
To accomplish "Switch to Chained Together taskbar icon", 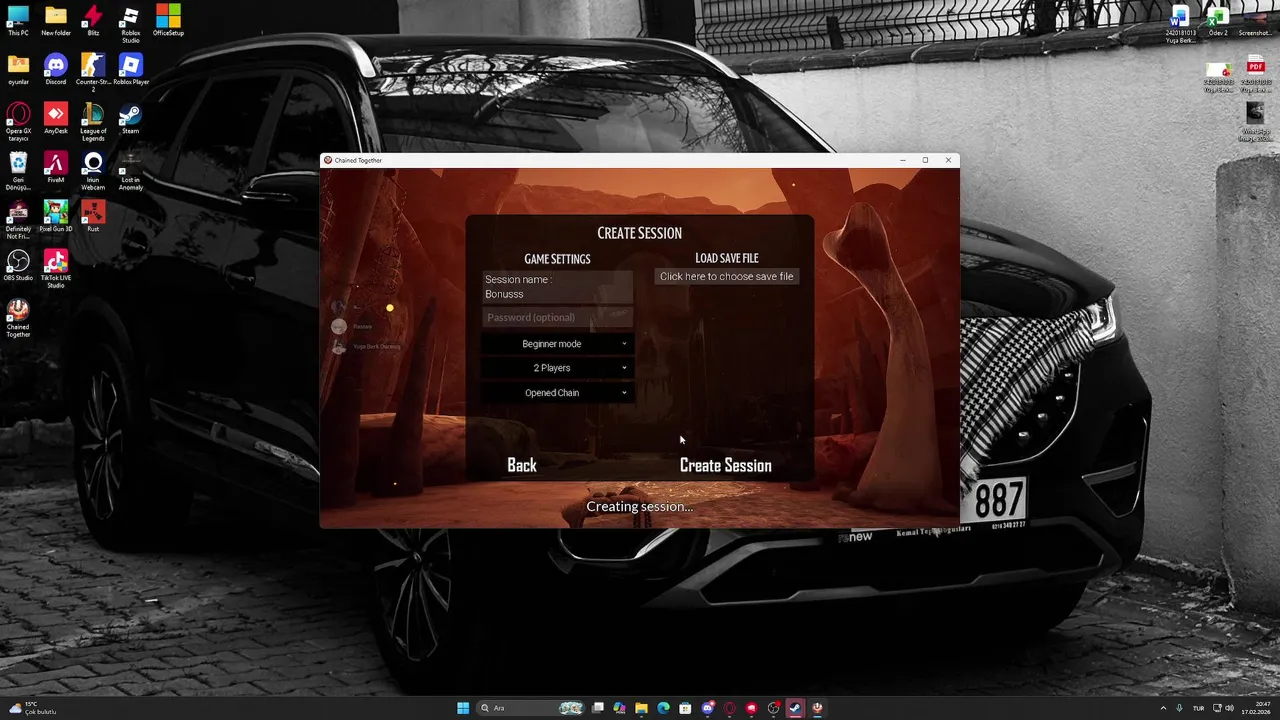I will (818, 708).
